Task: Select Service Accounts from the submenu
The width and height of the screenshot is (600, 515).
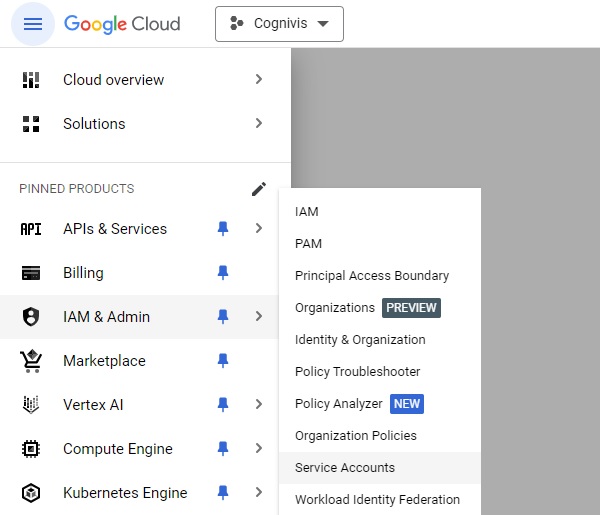Action: (x=345, y=468)
